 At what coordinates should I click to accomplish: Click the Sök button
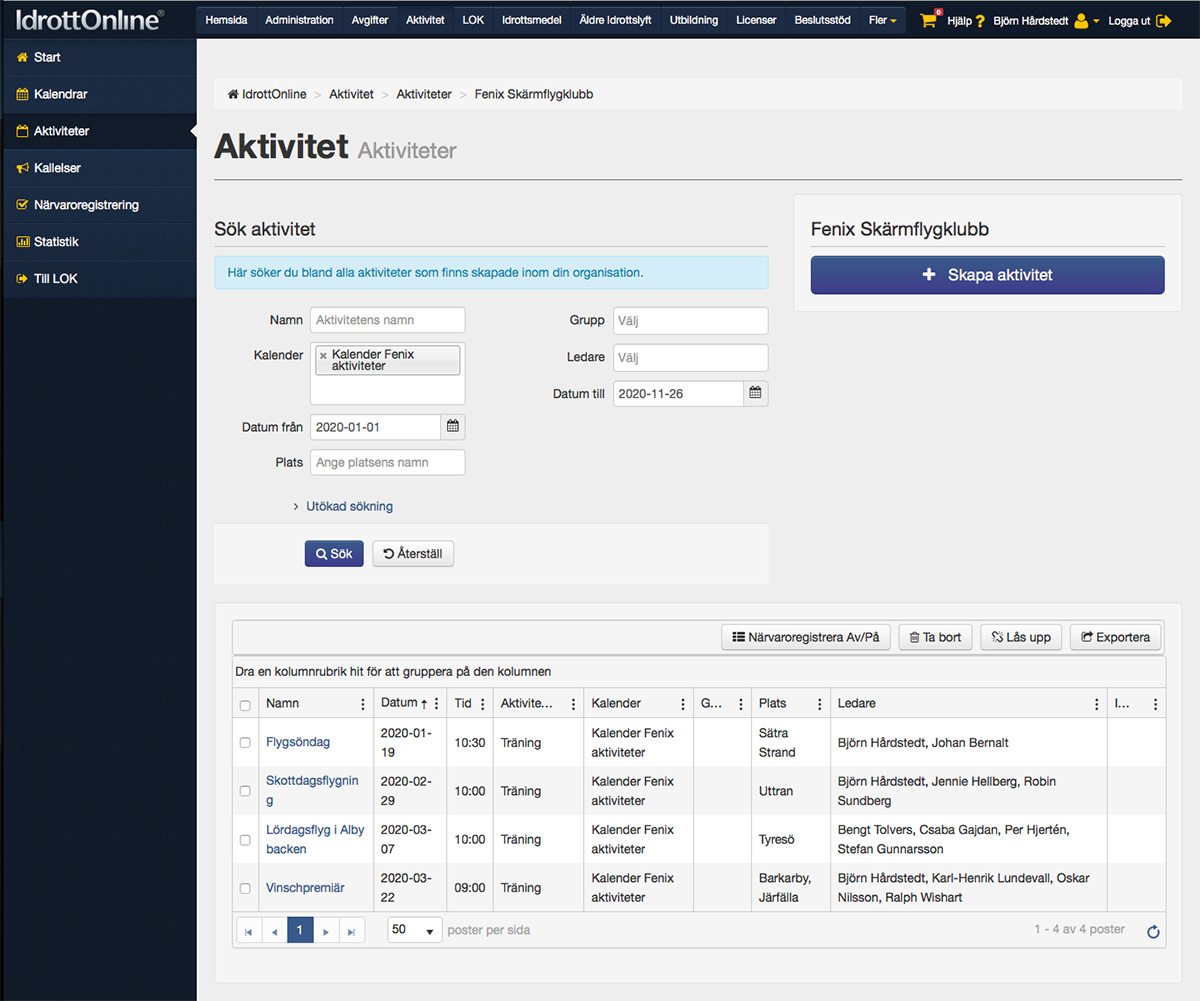click(x=334, y=554)
